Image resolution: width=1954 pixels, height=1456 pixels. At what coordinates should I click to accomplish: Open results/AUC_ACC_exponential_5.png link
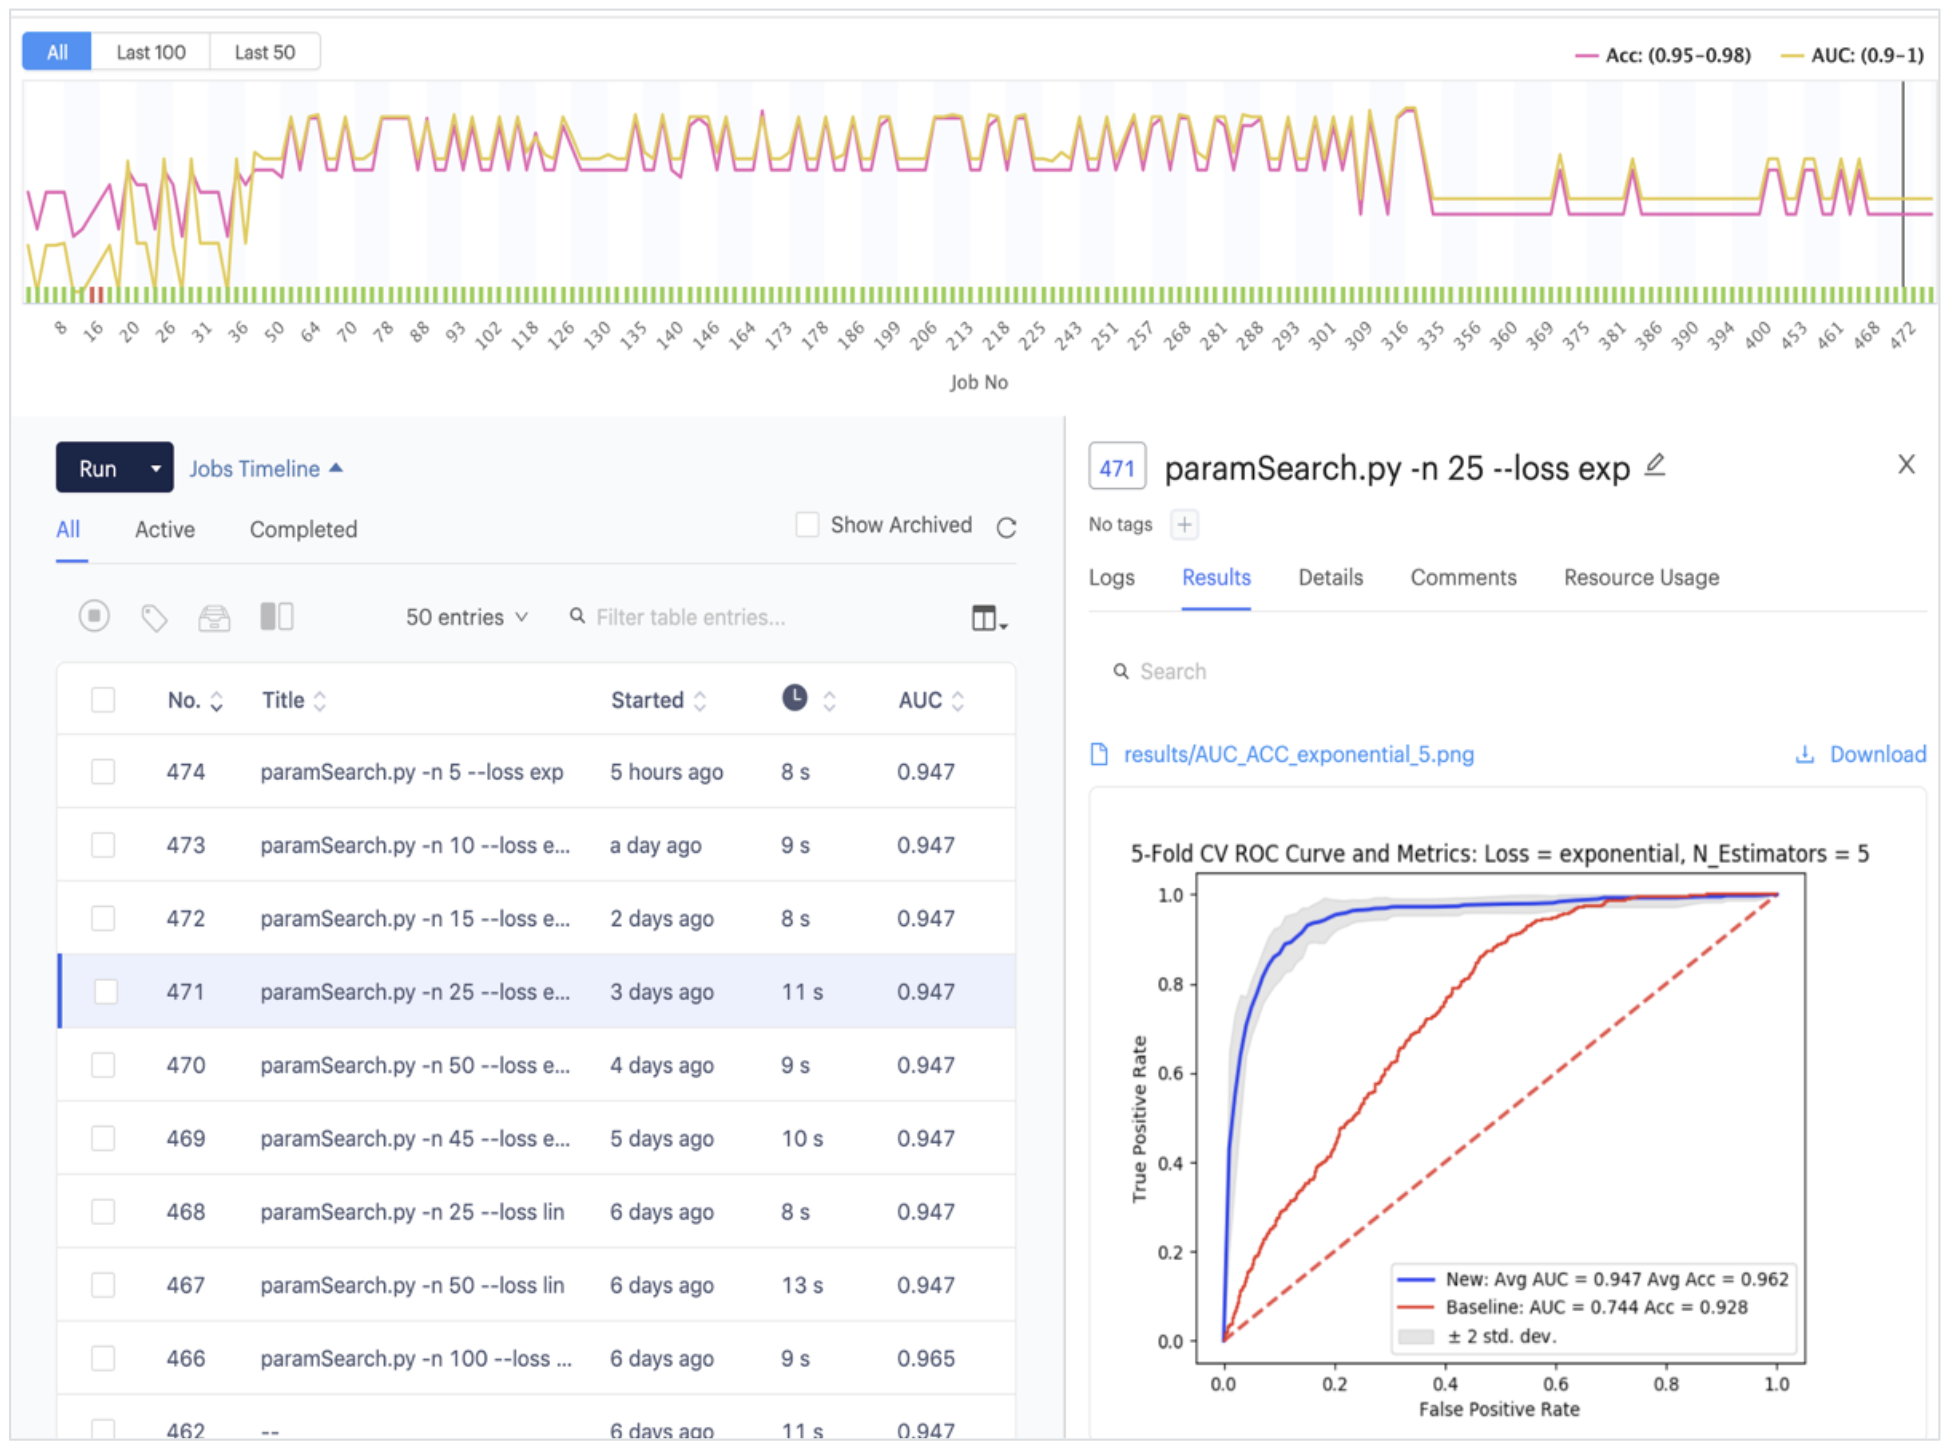pyautogui.click(x=1298, y=754)
